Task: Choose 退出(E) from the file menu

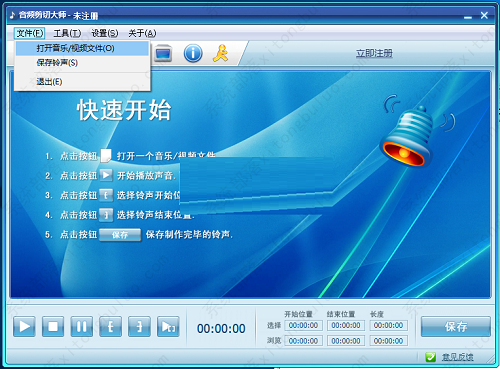Action: pyautogui.click(x=82, y=82)
